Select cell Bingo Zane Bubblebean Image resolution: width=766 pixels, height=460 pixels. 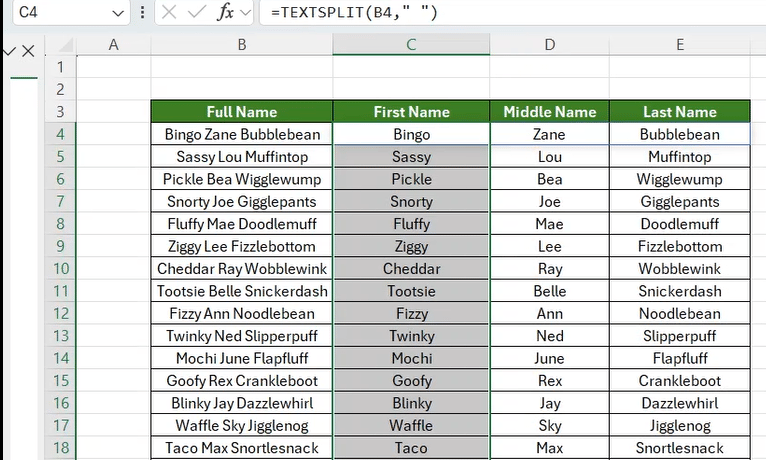(242, 134)
